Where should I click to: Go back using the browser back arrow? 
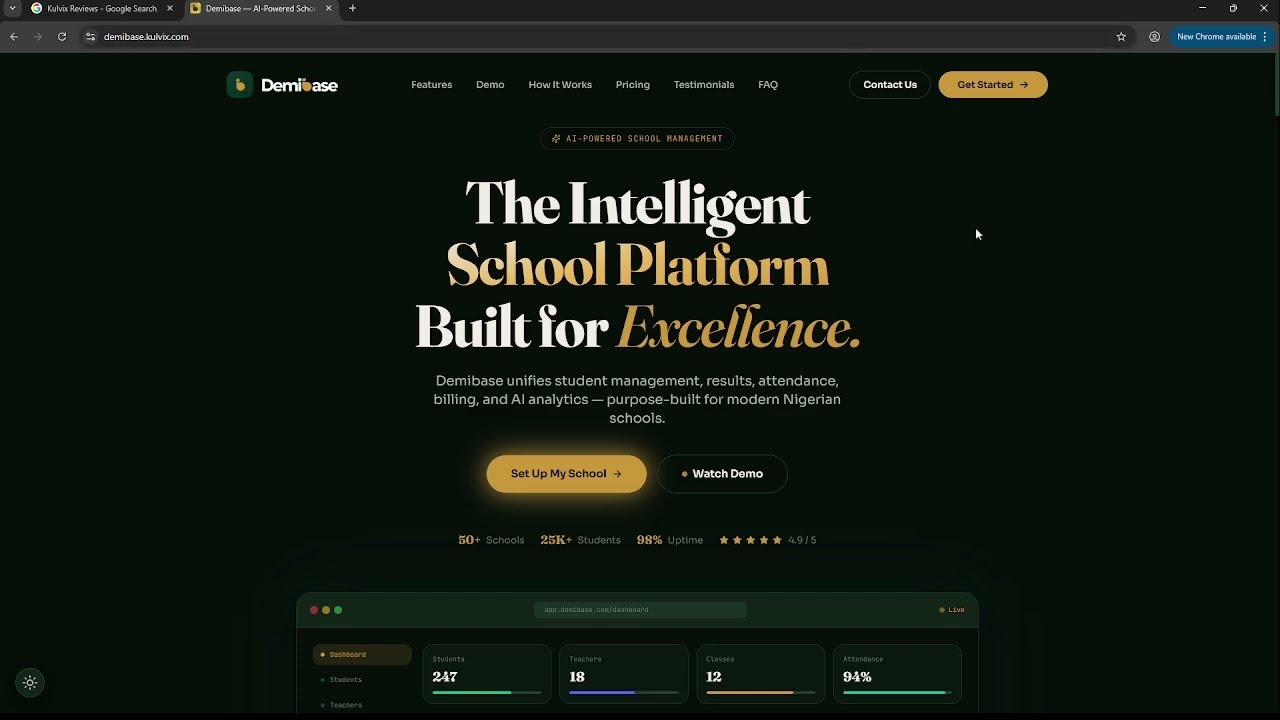14,37
